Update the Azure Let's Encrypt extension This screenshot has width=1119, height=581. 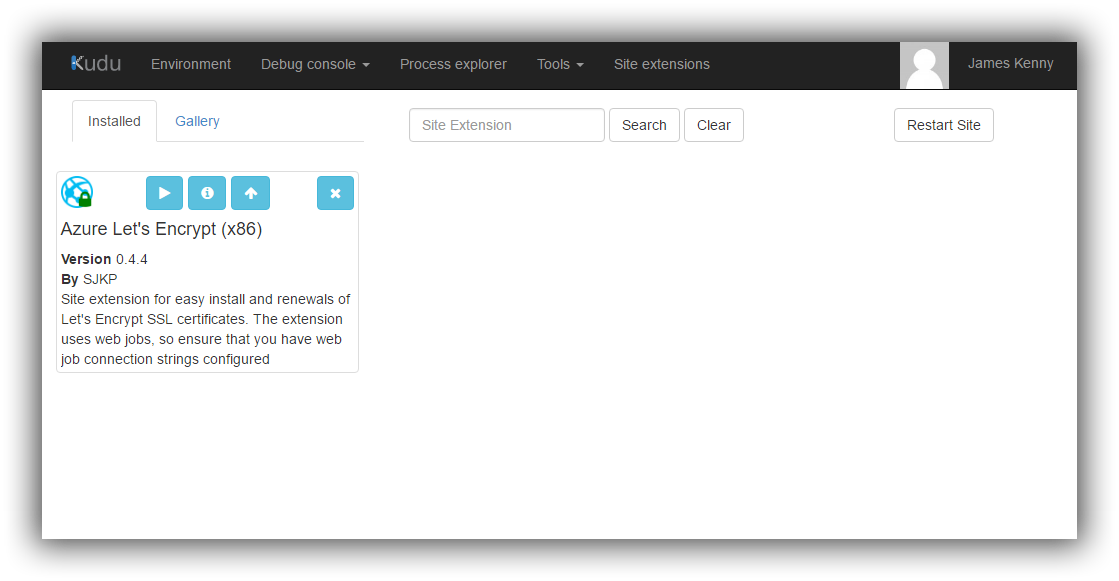[x=250, y=193]
